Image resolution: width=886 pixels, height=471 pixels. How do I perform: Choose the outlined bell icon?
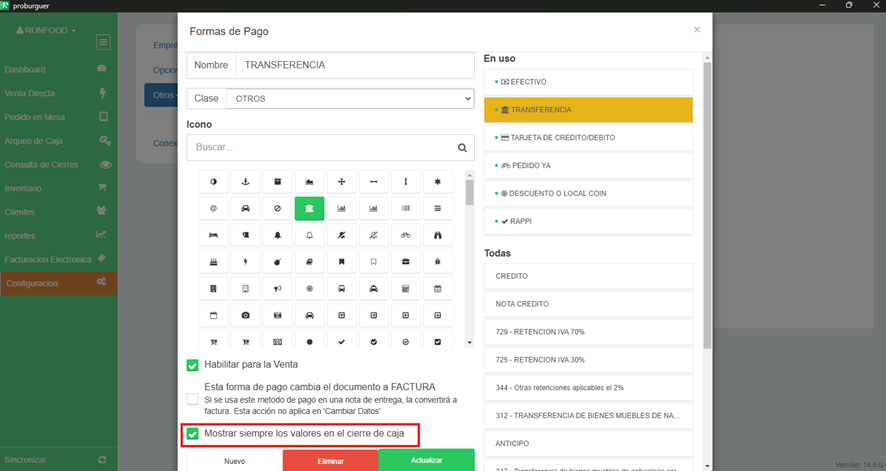pos(310,235)
